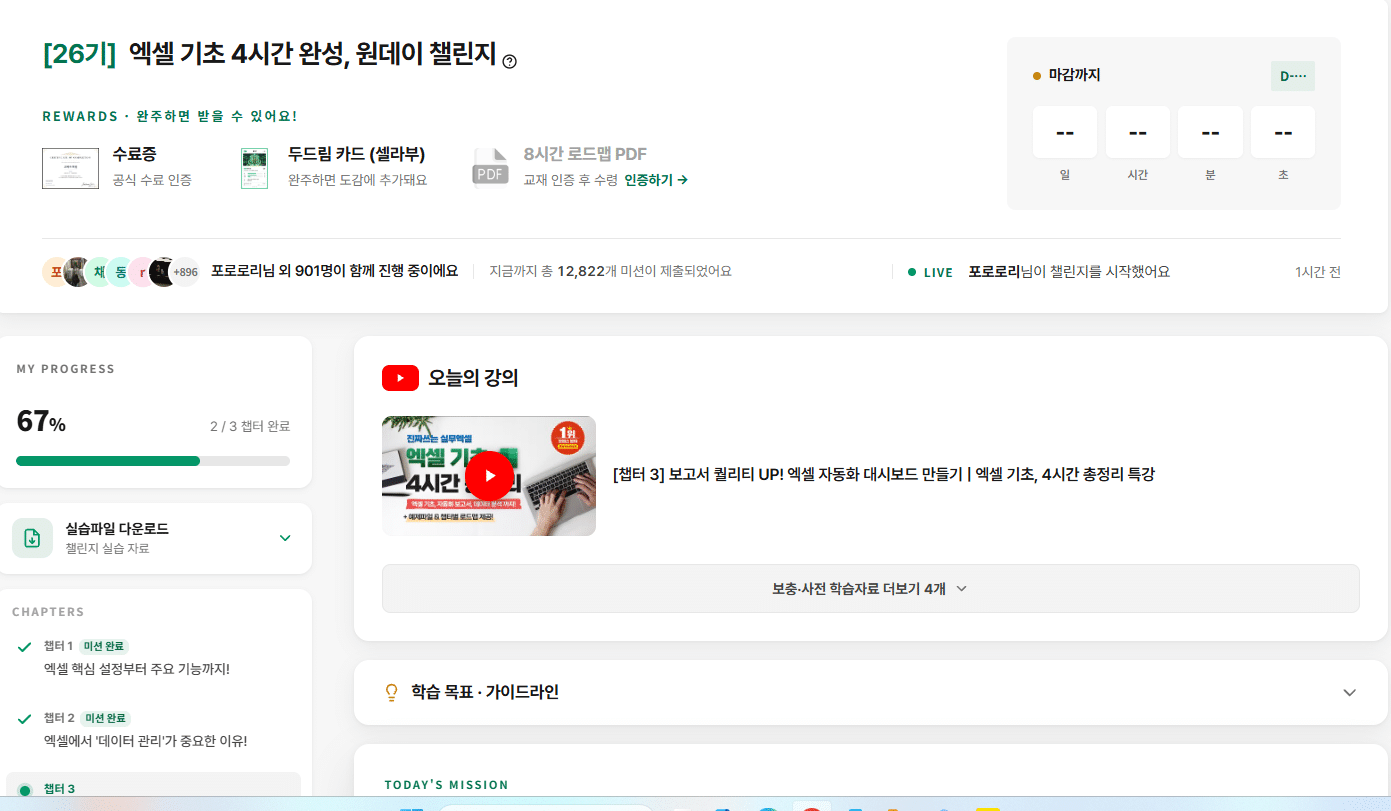Select the 챕터 3 chapter row
The width and height of the screenshot is (1391, 811).
pyautogui.click(x=153, y=785)
